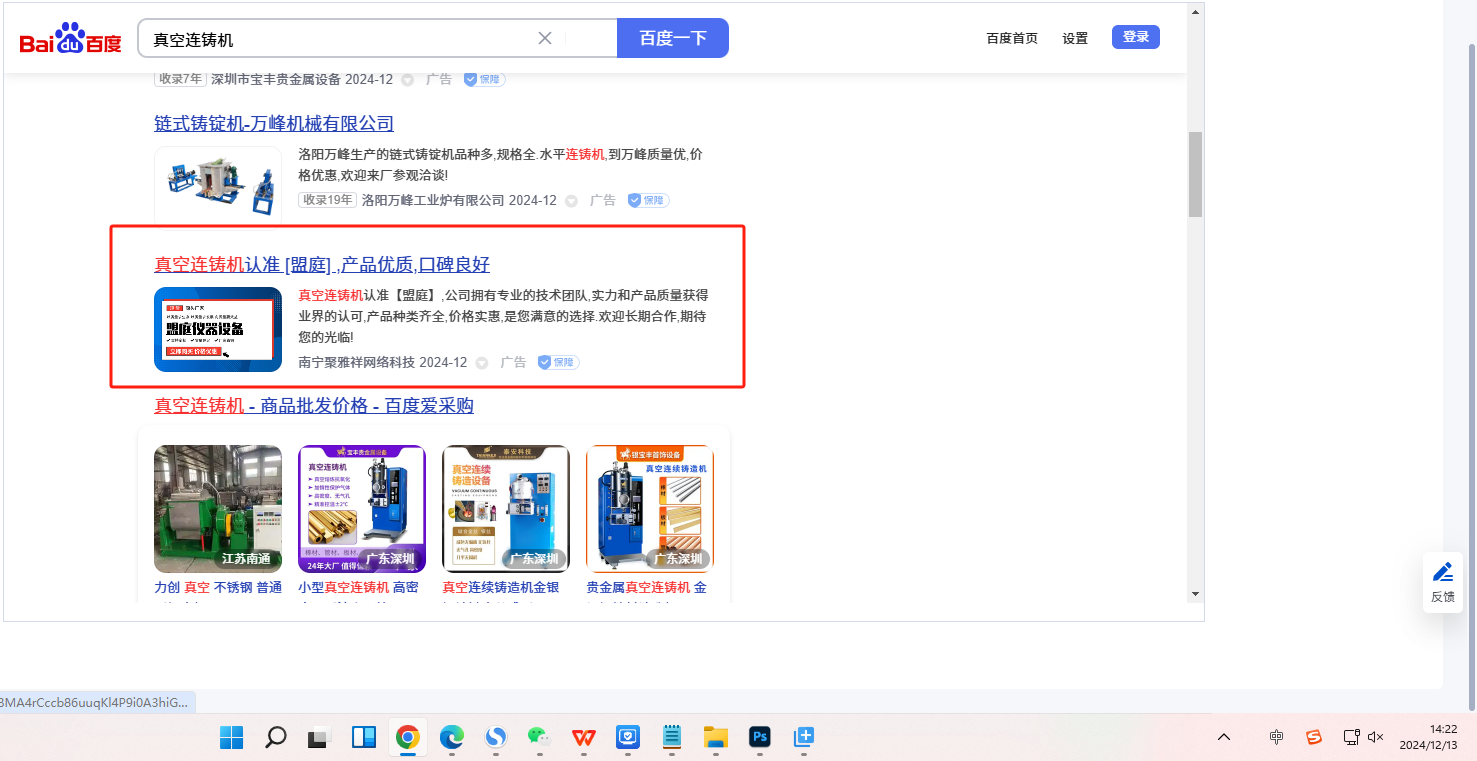Open the 盟庭仪器设备 ad thumbnail
Image resolution: width=1477 pixels, height=761 pixels.
pyautogui.click(x=218, y=329)
